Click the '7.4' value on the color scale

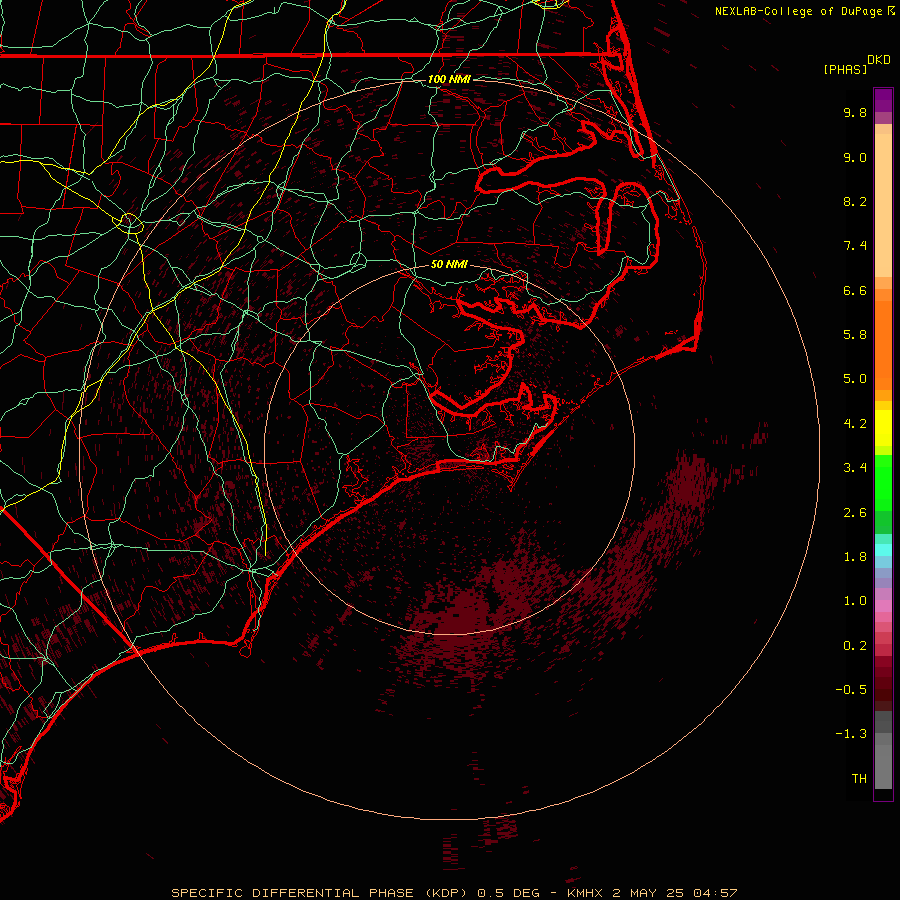point(855,246)
